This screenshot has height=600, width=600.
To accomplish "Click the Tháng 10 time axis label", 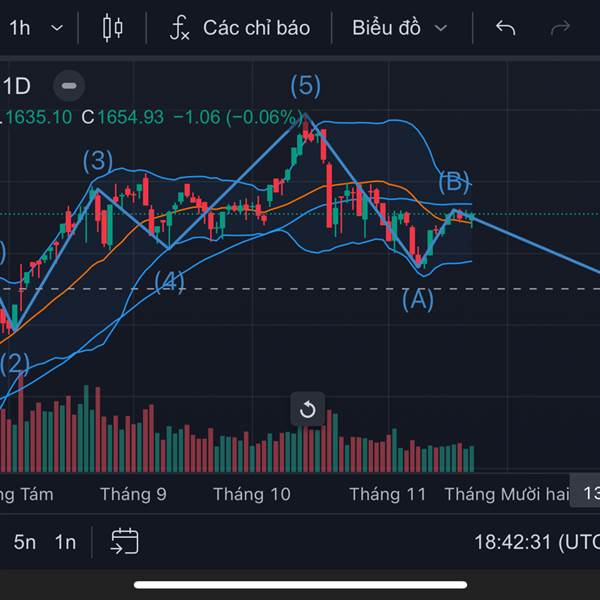I will pyautogui.click(x=251, y=494).
